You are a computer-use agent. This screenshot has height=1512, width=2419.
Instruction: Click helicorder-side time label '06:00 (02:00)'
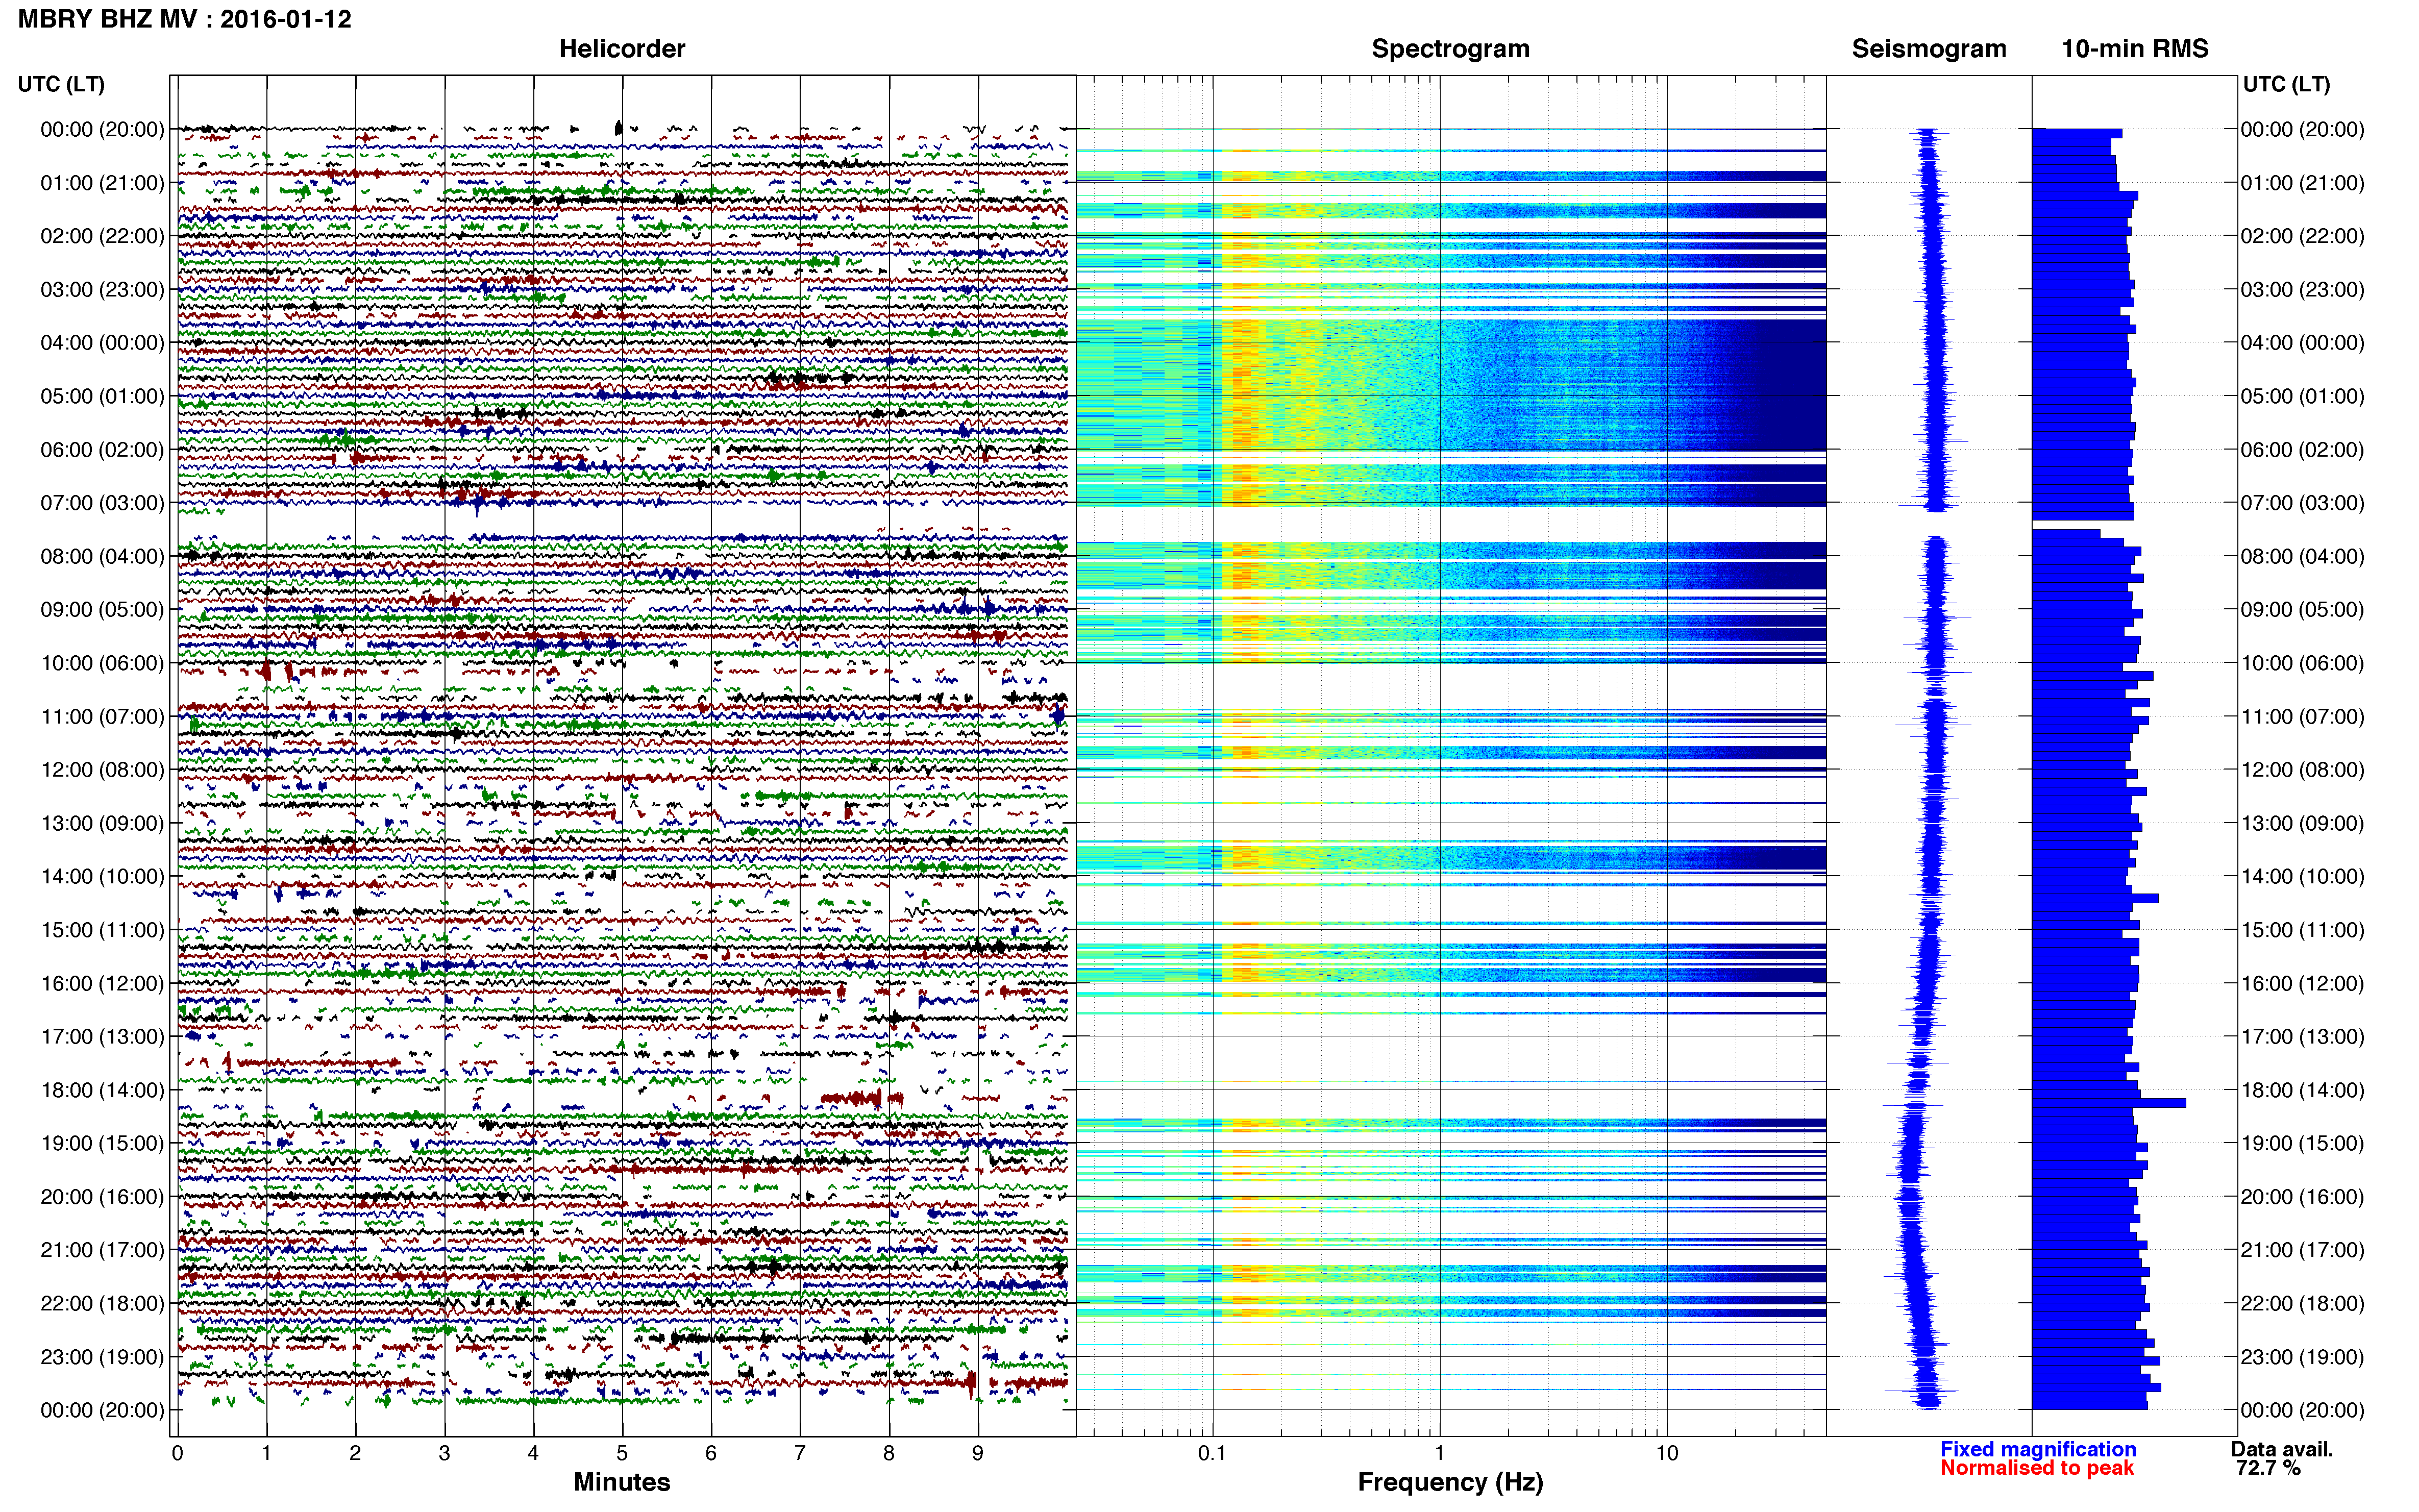pos(102,450)
